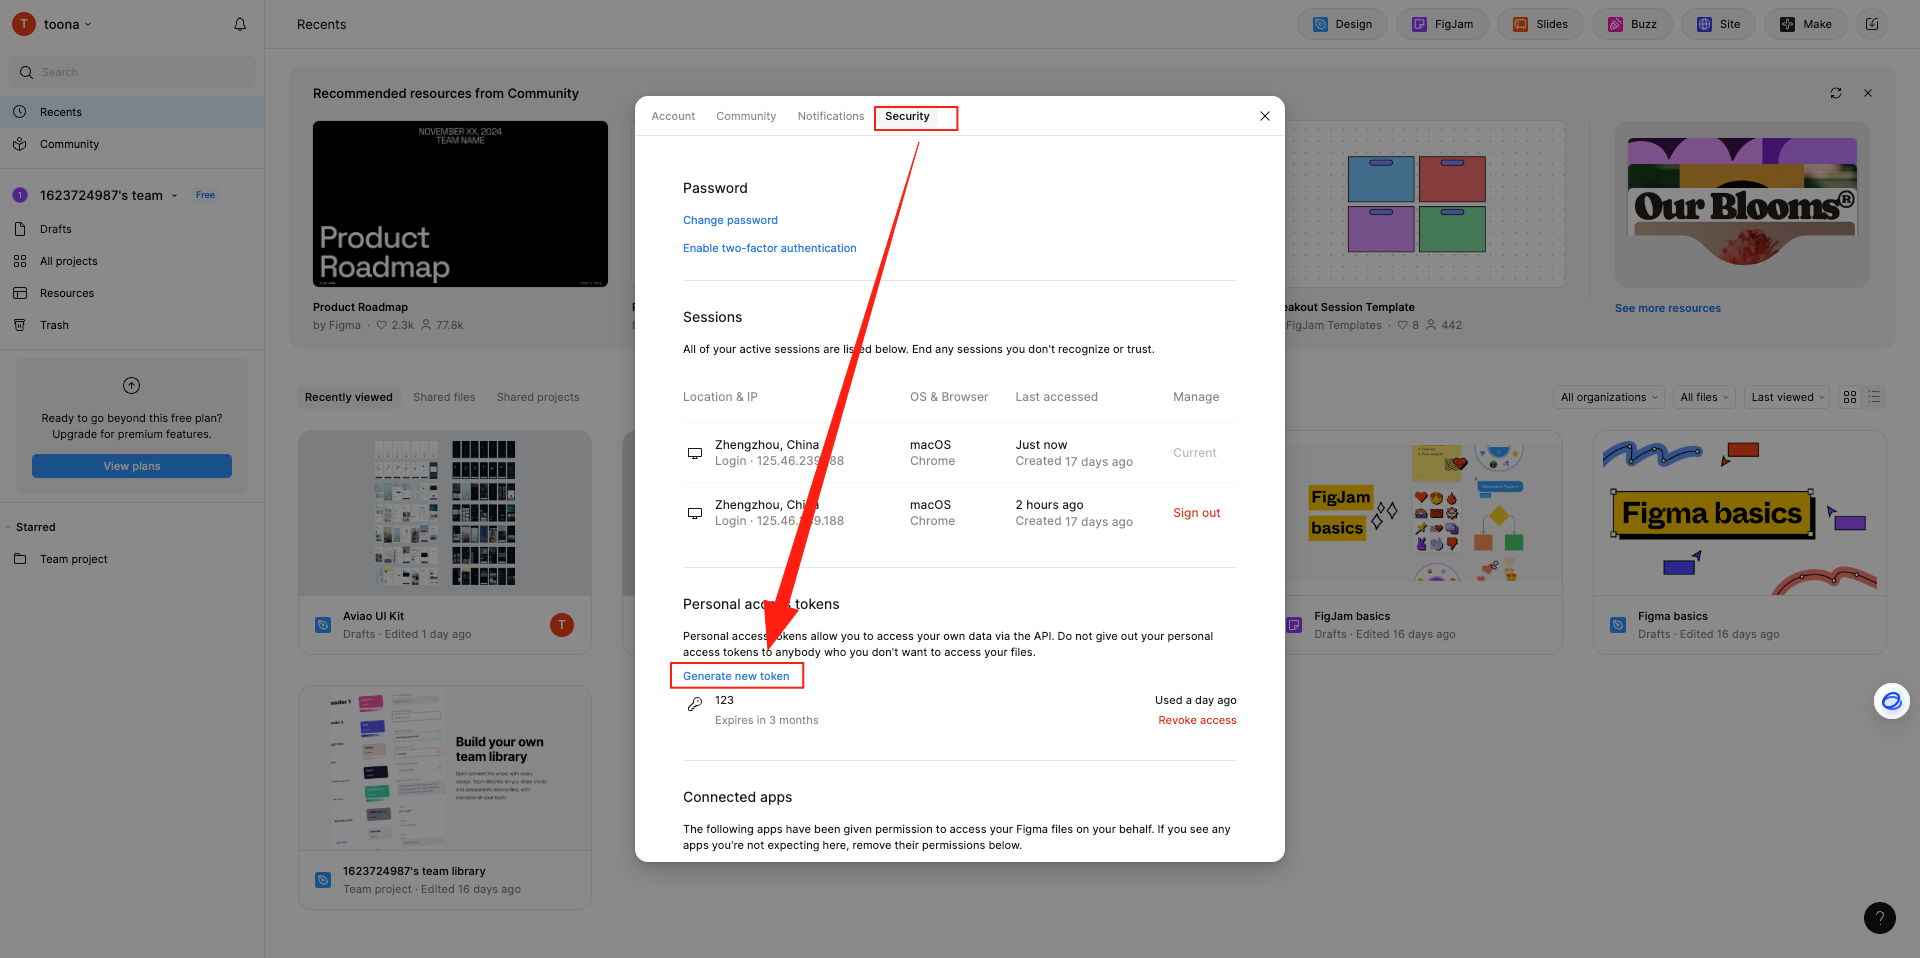Open the Last viewed sort dropdown

tap(1787, 397)
